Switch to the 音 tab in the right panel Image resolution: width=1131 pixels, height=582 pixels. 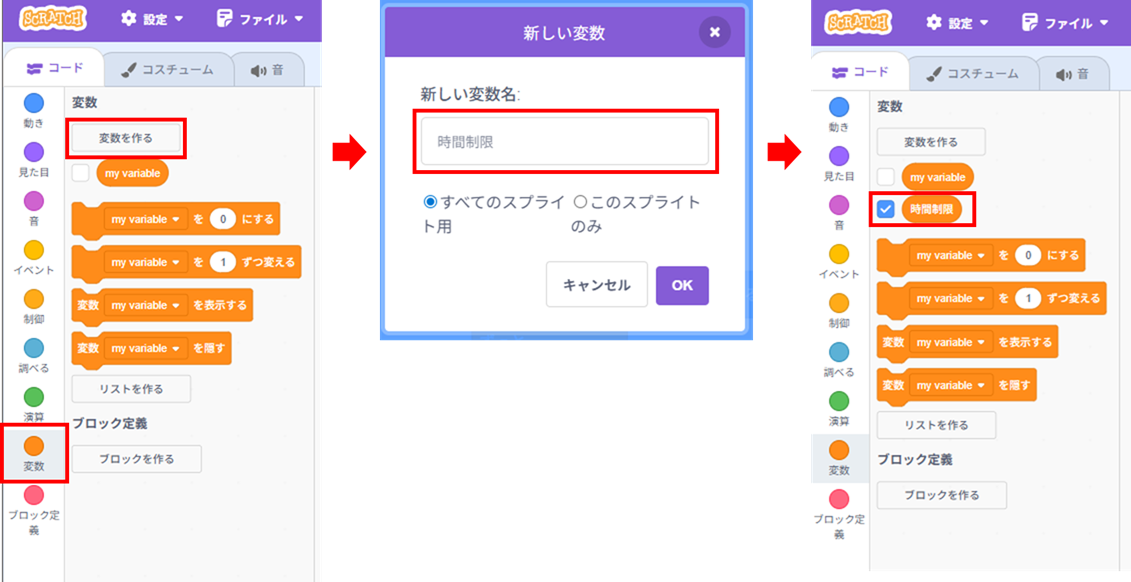1073,74
